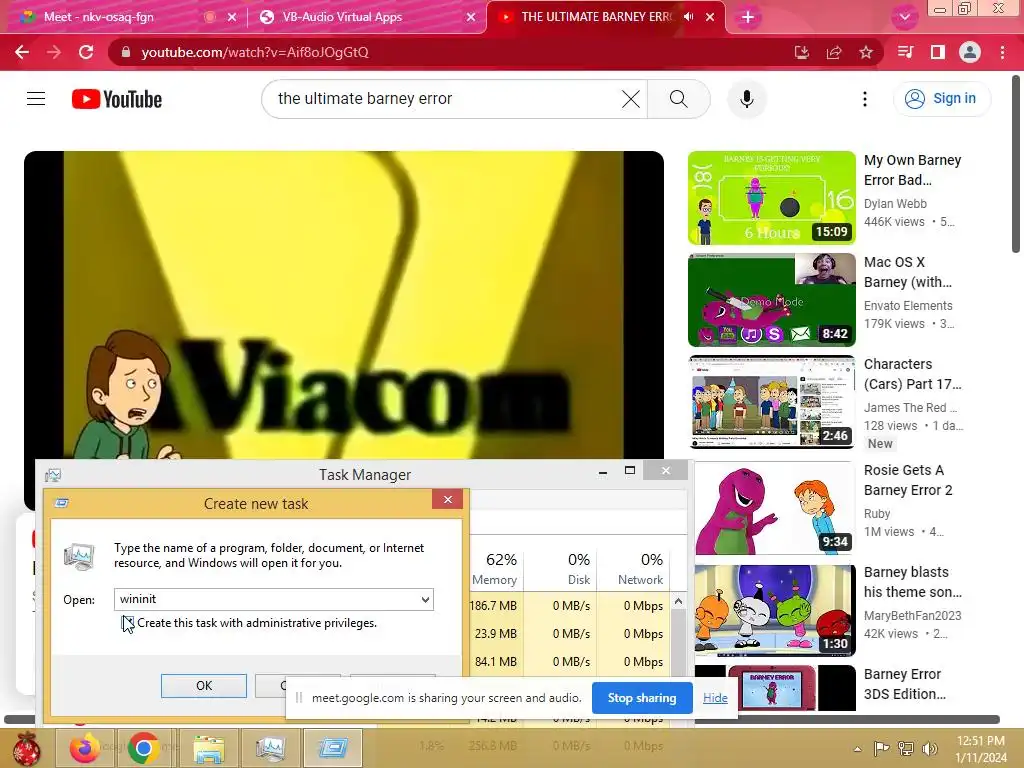Reload the YouTube page
1024x768 pixels.
pos(86,52)
